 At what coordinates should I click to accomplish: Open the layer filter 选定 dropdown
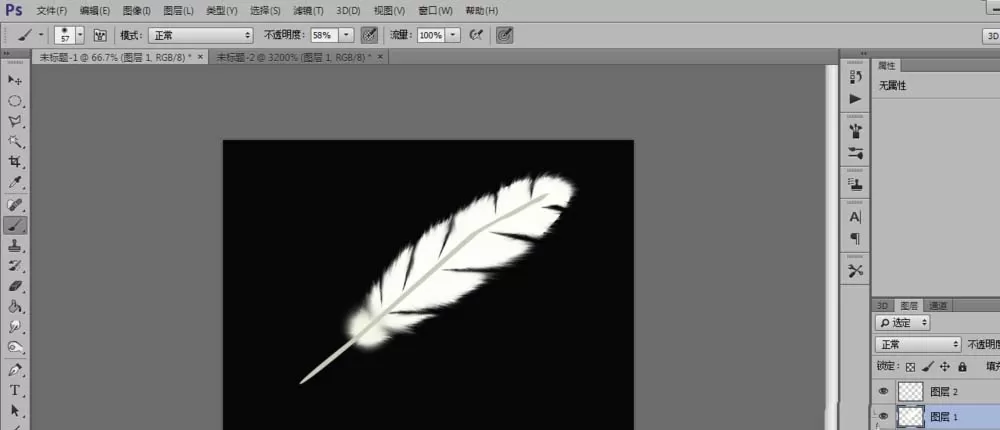(x=902, y=323)
